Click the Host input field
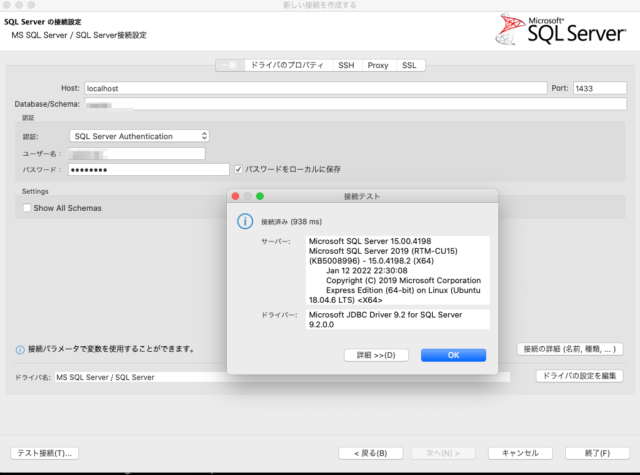This screenshot has height=475, width=640. coord(316,88)
